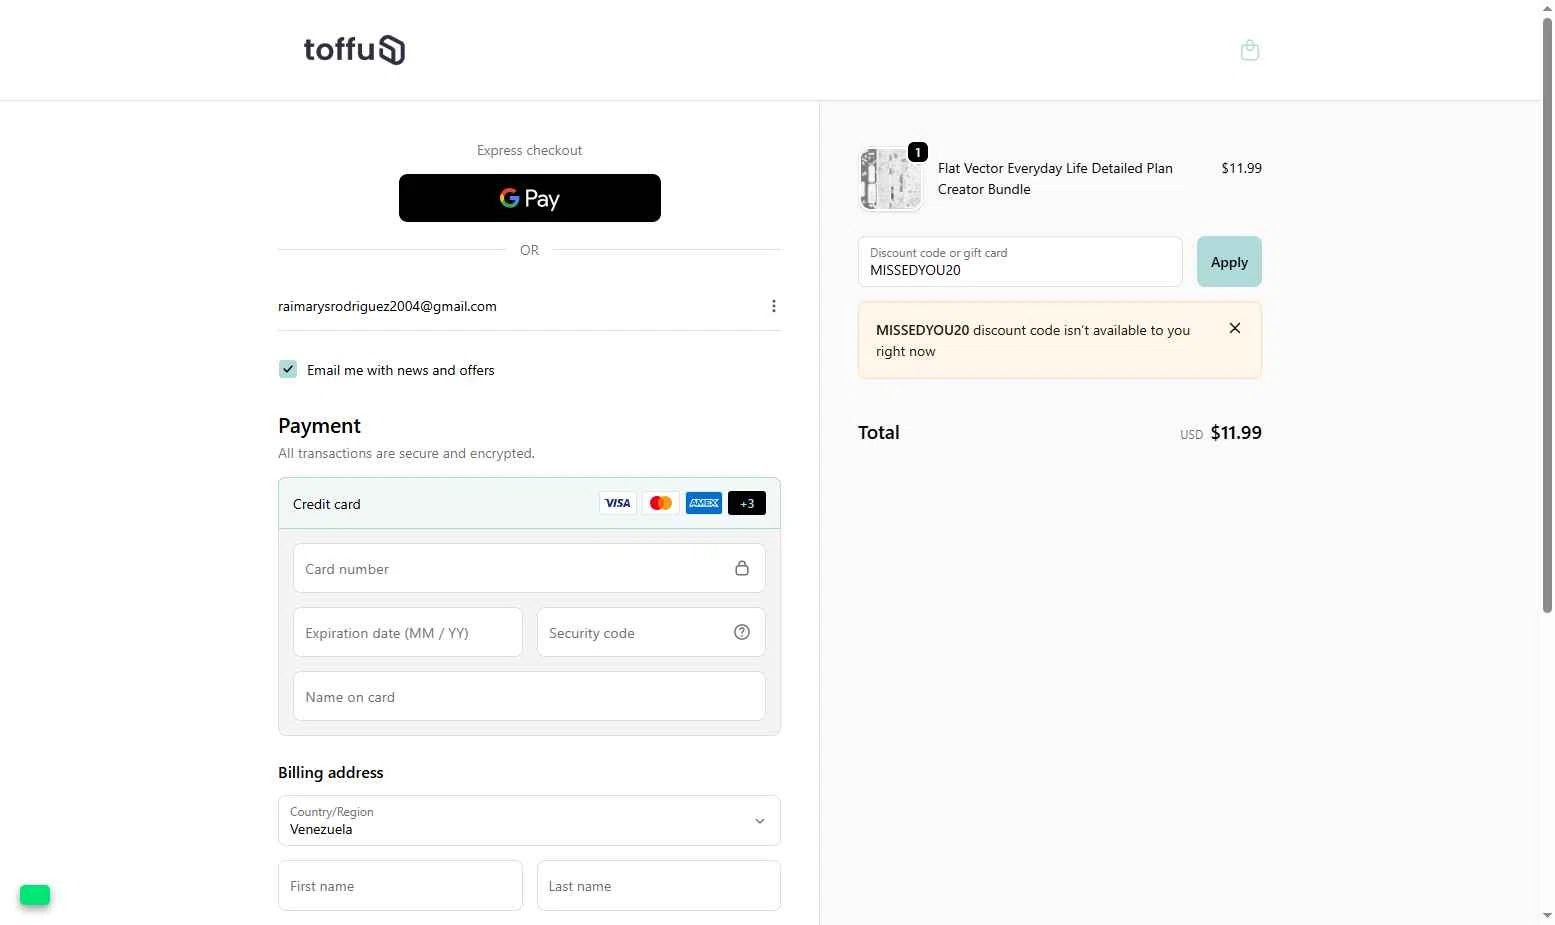Click the lock icon in Card number field
Screen dimensions: 1555x925
pyautogui.click(x=742, y=568)
